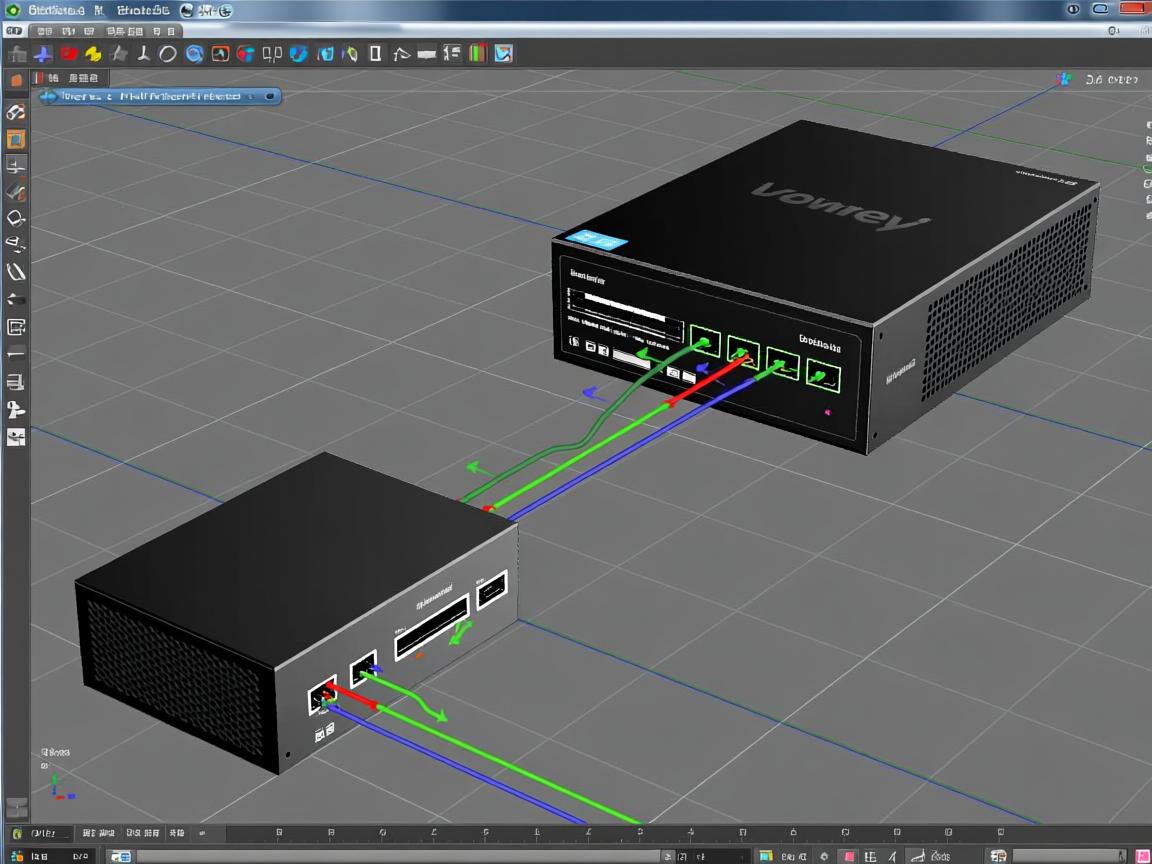The width and height of the screenshot is (1152, 864).
Task: Click the blue spiral globe toolbar icon
Action: tap(195, 53)
